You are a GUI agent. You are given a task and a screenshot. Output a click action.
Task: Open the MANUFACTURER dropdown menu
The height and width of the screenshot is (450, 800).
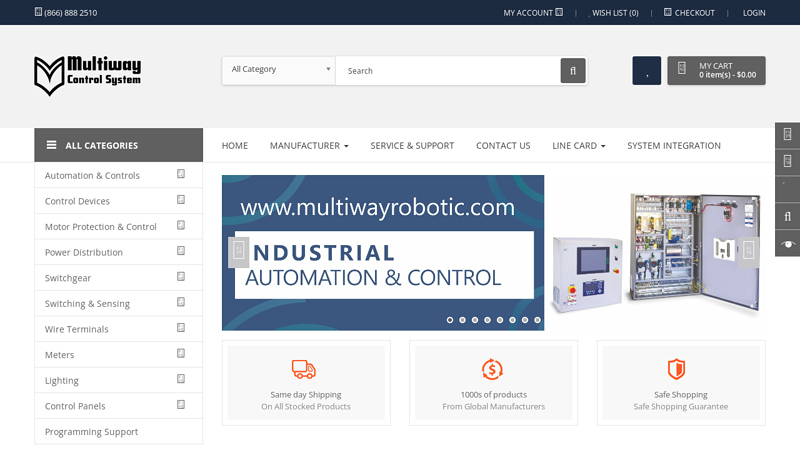(x=309, y=145)
